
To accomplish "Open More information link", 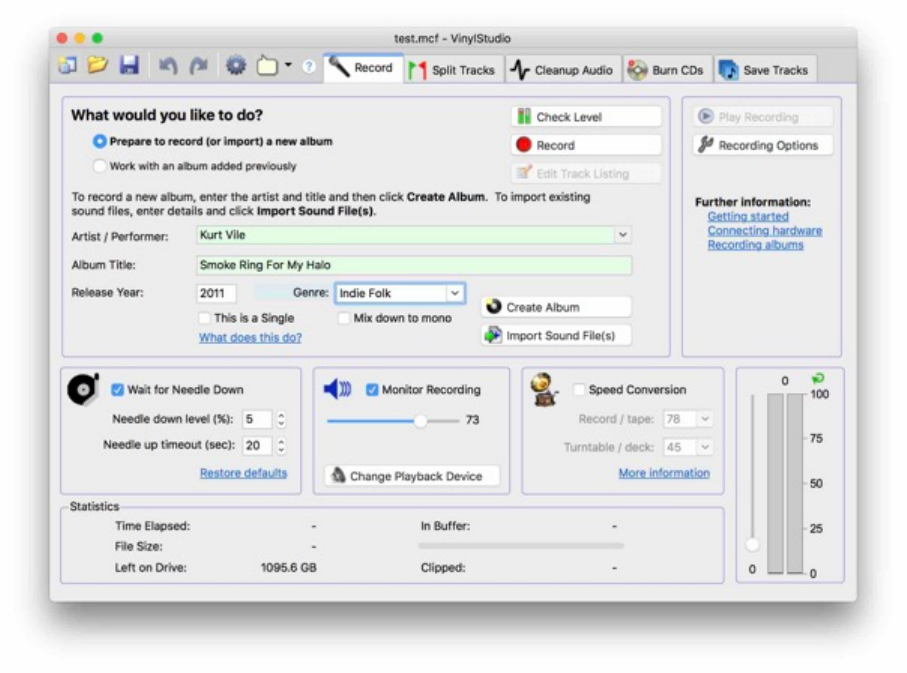I will click(664, 473).
